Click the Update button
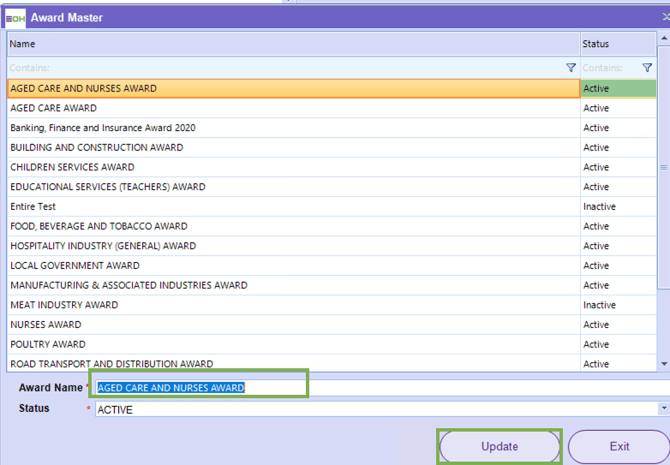670x465 pixels. coord(499,446)
